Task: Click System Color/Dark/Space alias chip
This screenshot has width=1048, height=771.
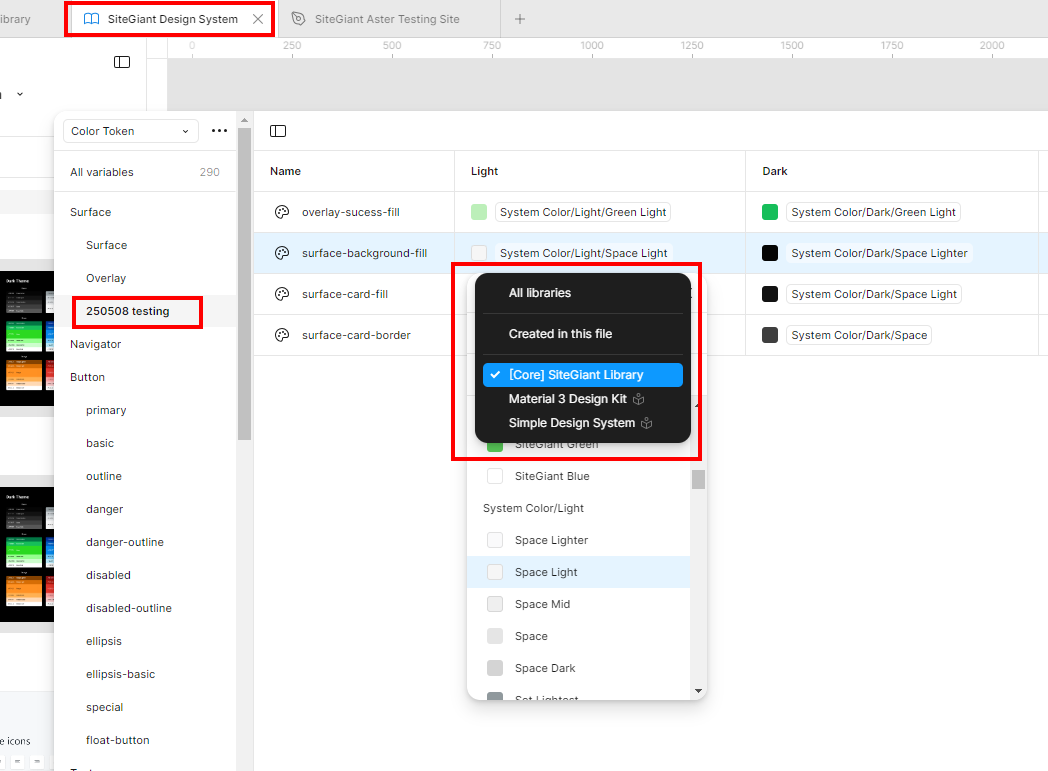Action: 859,335
